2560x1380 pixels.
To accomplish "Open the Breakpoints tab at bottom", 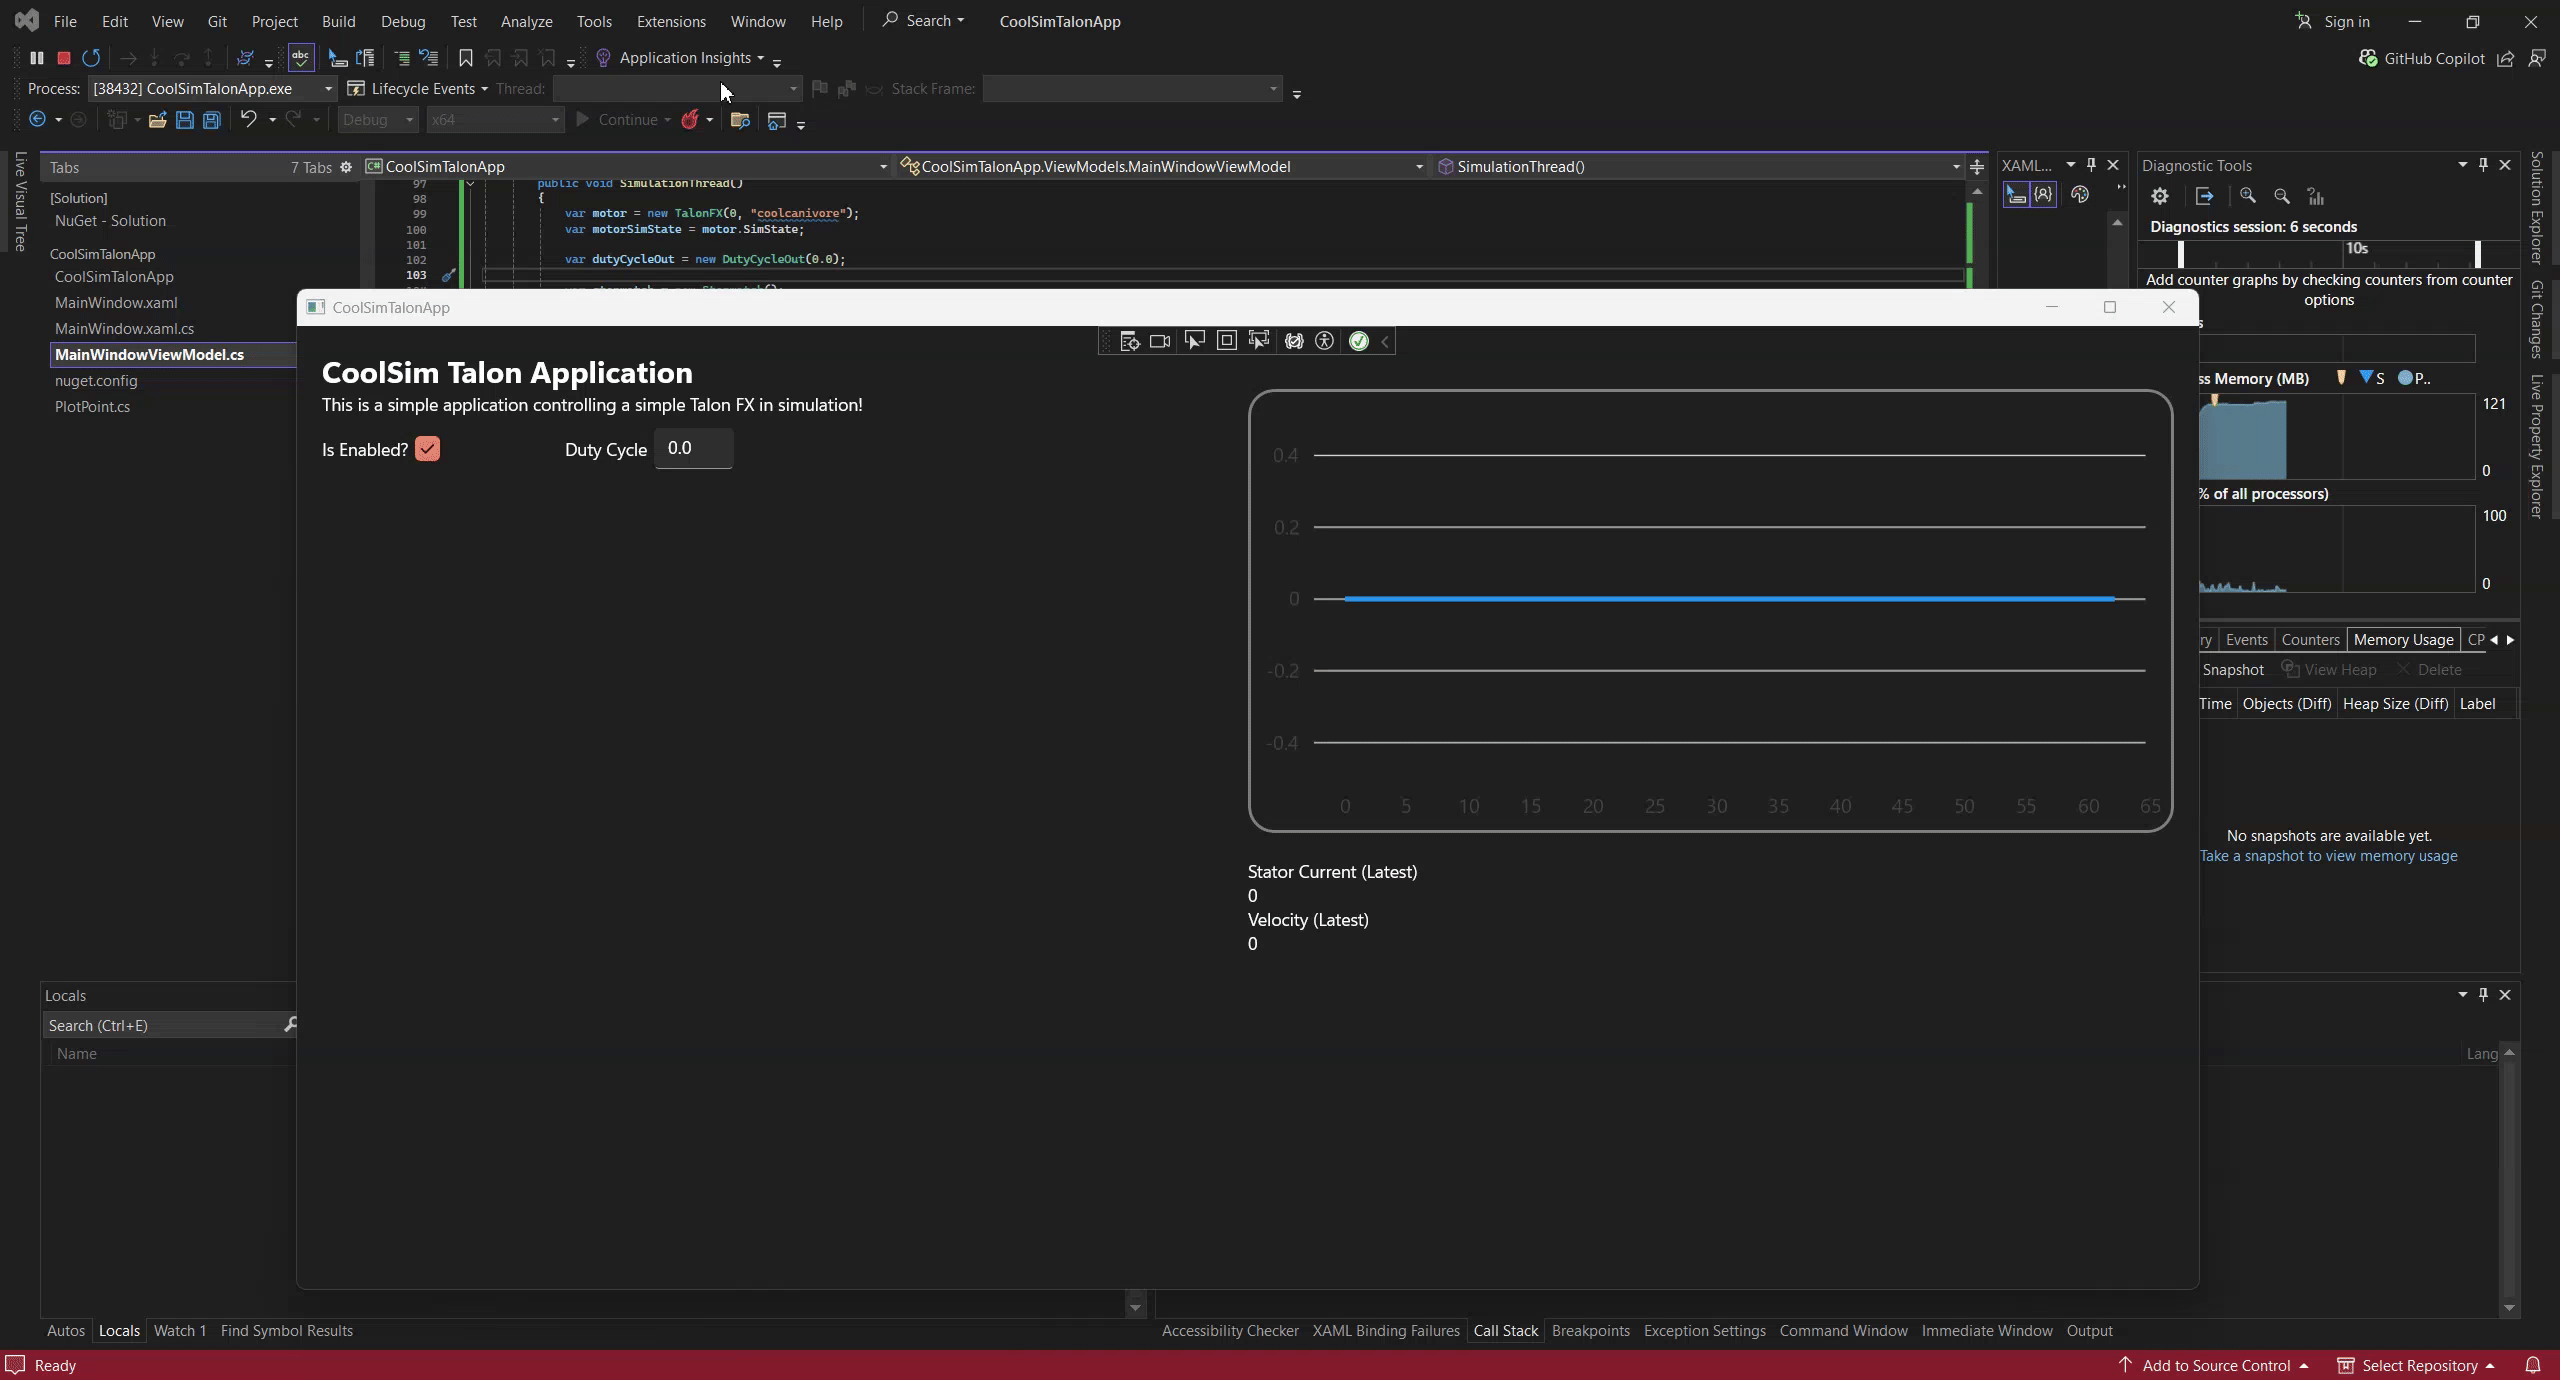I will [x=1590, y=1331].
